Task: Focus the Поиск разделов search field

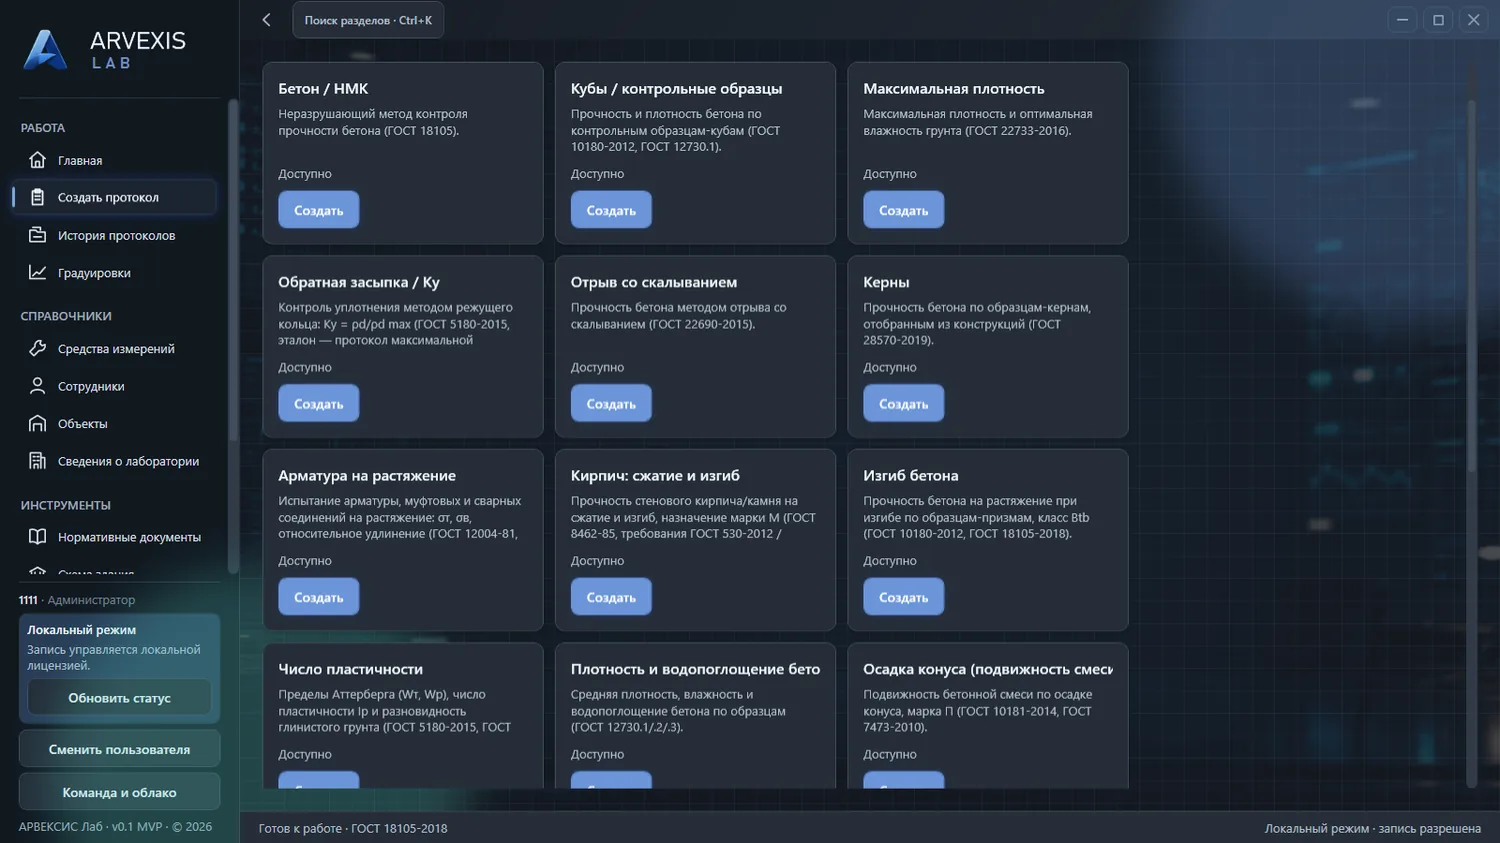Action: pyautogui.click(x=368, y=20)
